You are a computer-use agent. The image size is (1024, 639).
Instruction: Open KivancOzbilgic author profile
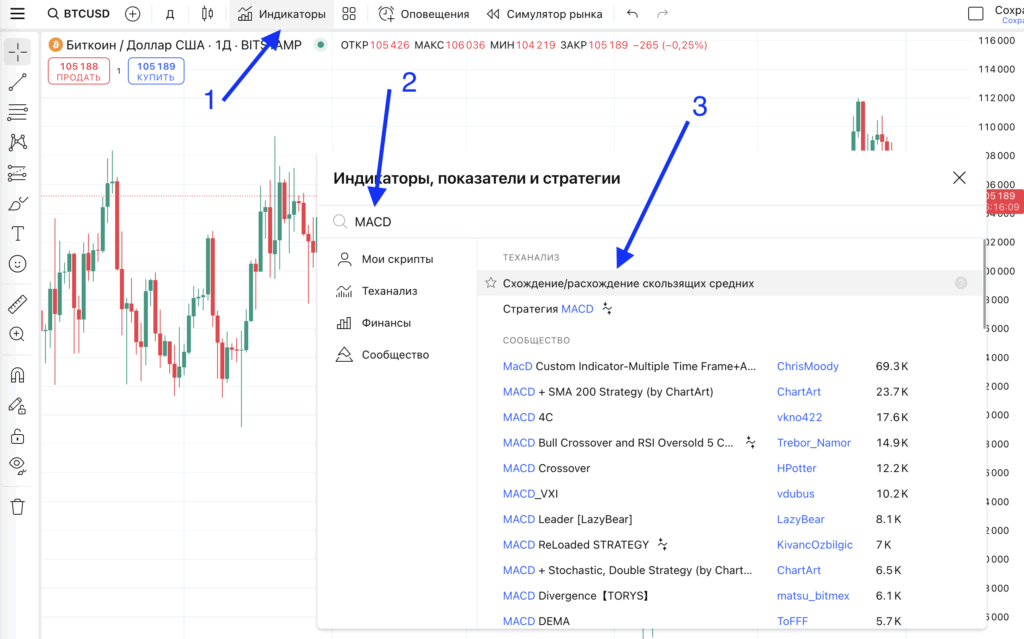(814, 545)
